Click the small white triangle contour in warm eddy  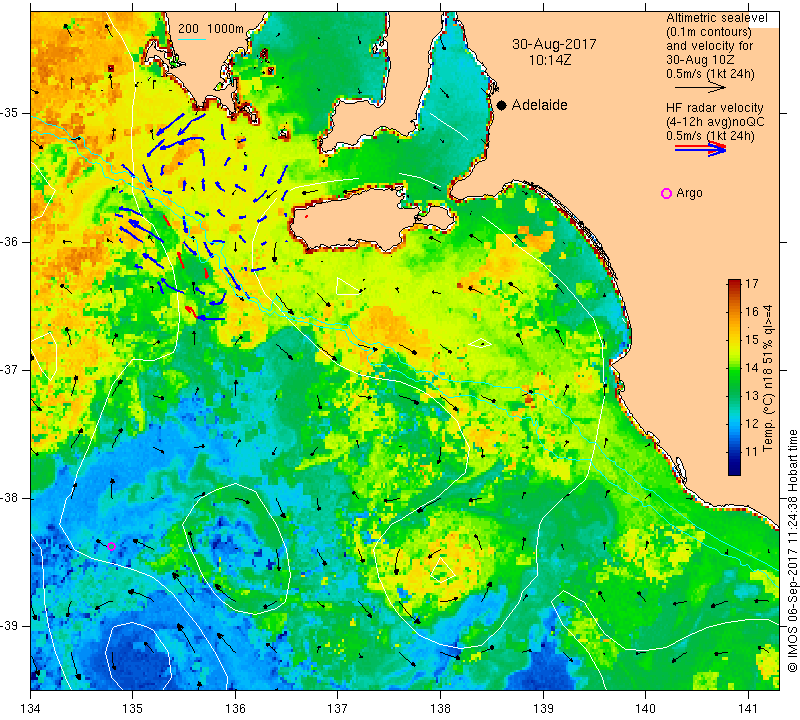coord(442,569)
